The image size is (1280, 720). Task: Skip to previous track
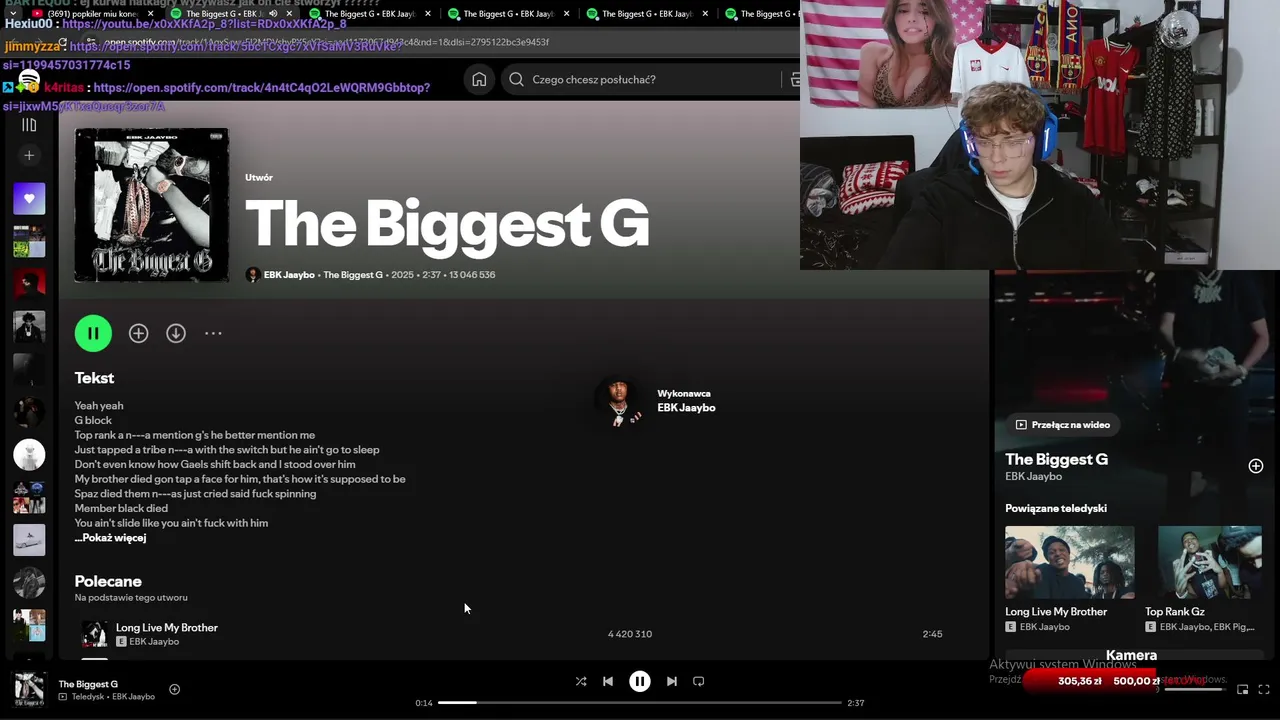pyautogui.click(x=607, y=681)
